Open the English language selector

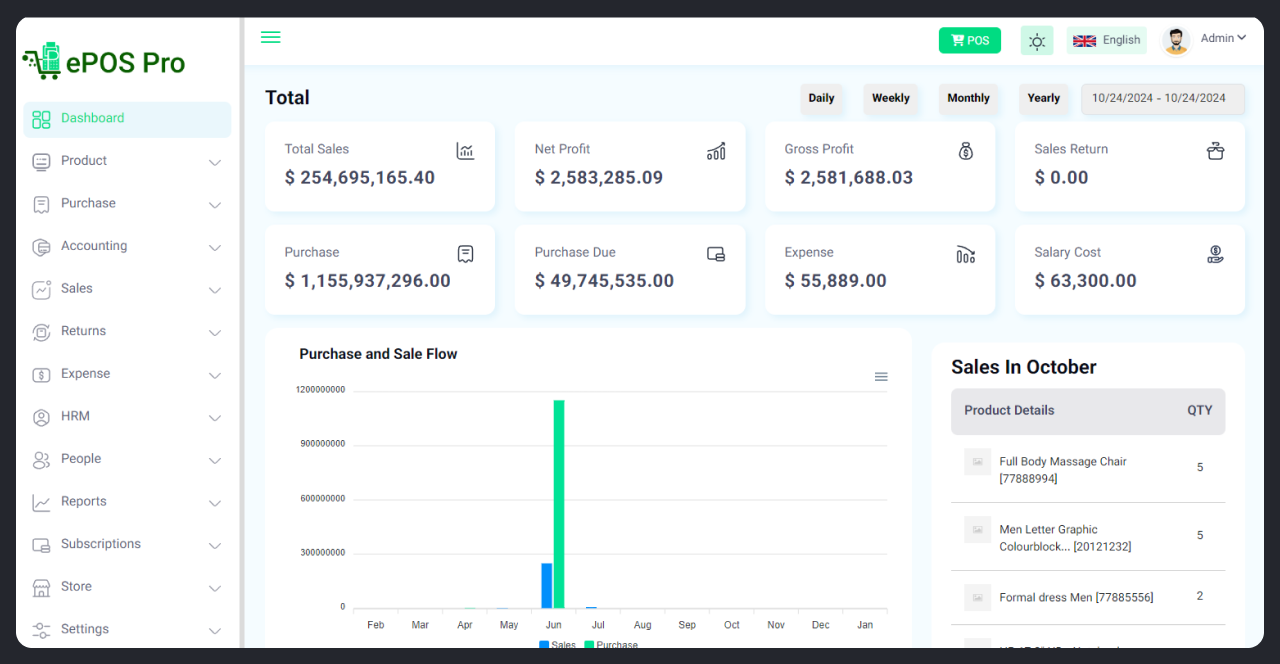point(1107,41)
